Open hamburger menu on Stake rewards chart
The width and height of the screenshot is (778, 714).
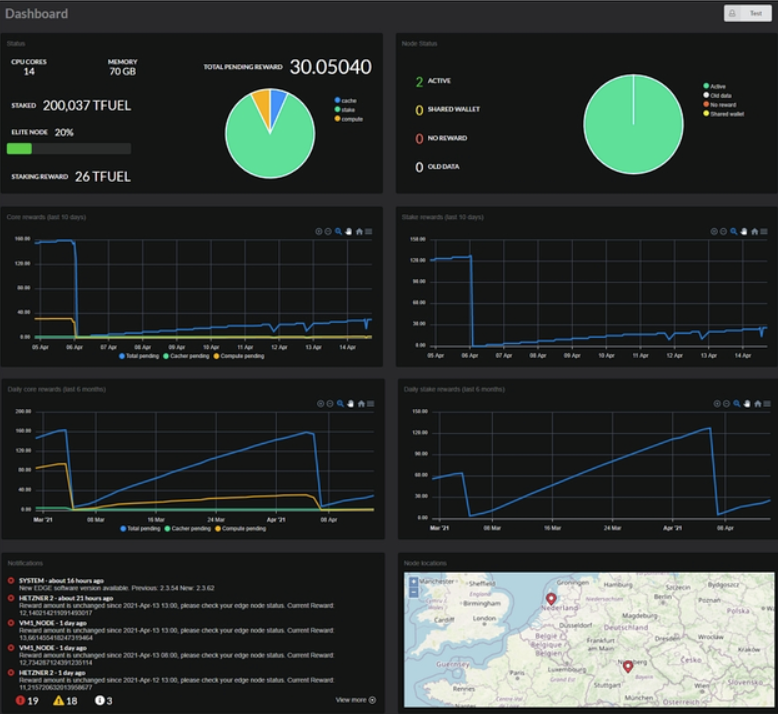tap(764, 231)
